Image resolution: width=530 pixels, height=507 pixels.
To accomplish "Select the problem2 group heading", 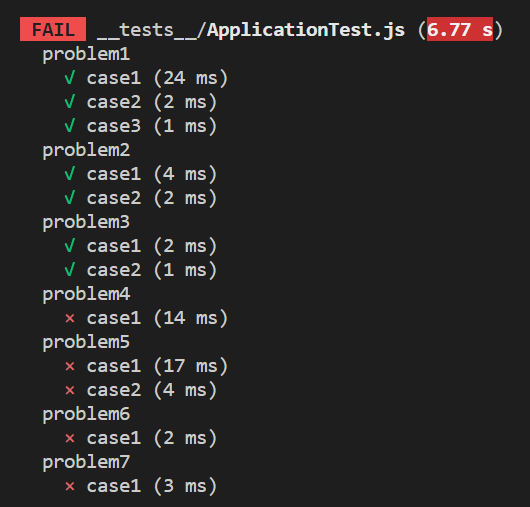I will [x=86, y=150].
